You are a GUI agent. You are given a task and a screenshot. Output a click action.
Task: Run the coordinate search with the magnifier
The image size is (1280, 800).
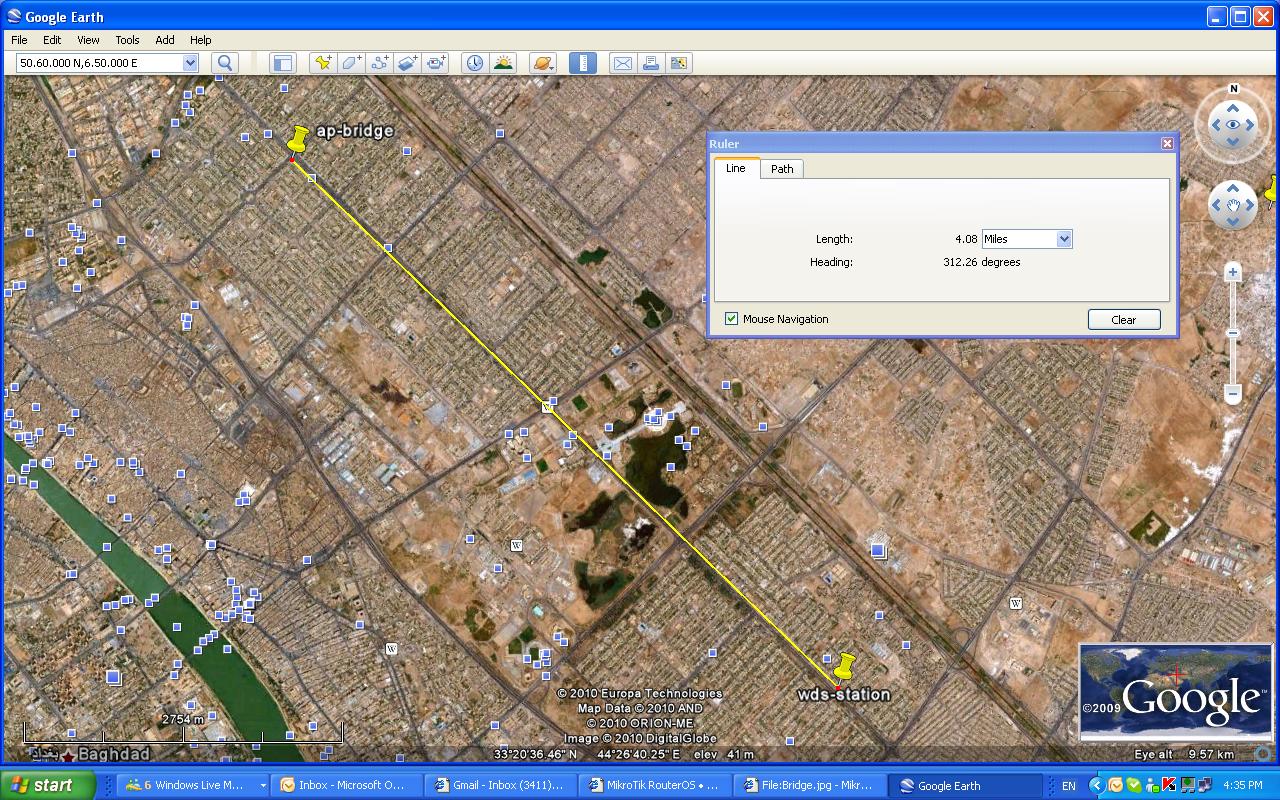point(225,62)
